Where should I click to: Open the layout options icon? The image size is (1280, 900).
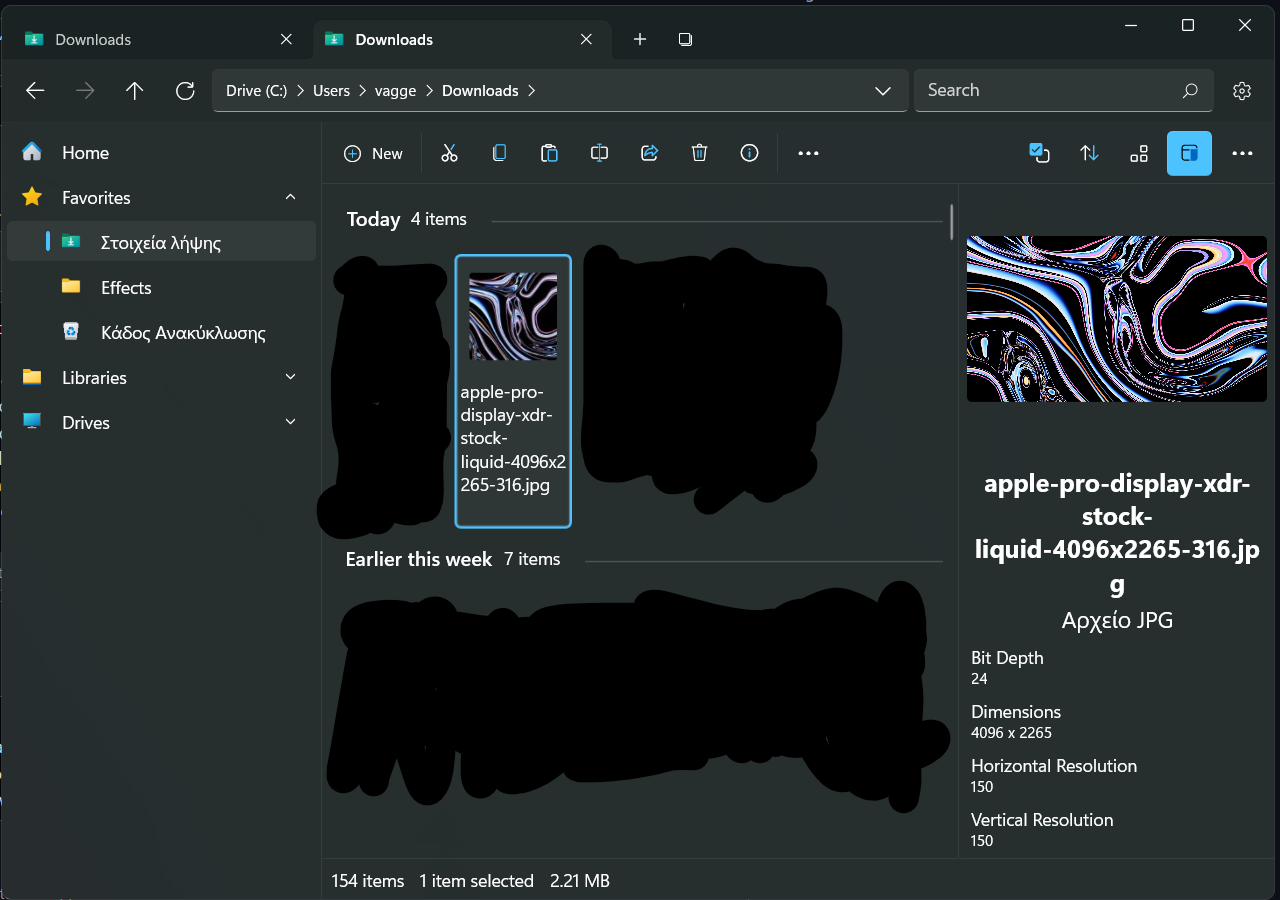coord(1139,153)
